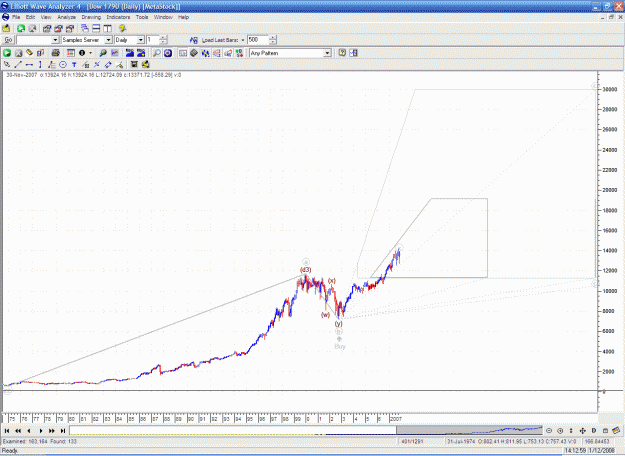Jump to last bar playback button
625x456 pixels.
click(63, 431)
